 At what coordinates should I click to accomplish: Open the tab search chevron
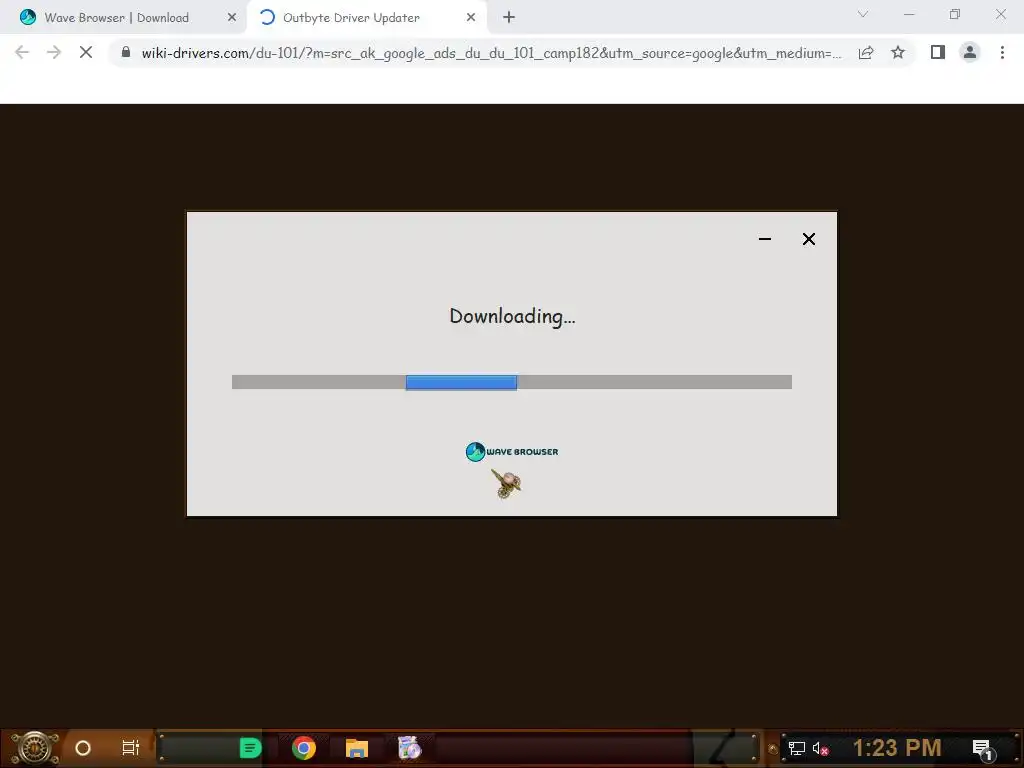tap(863, 14)
